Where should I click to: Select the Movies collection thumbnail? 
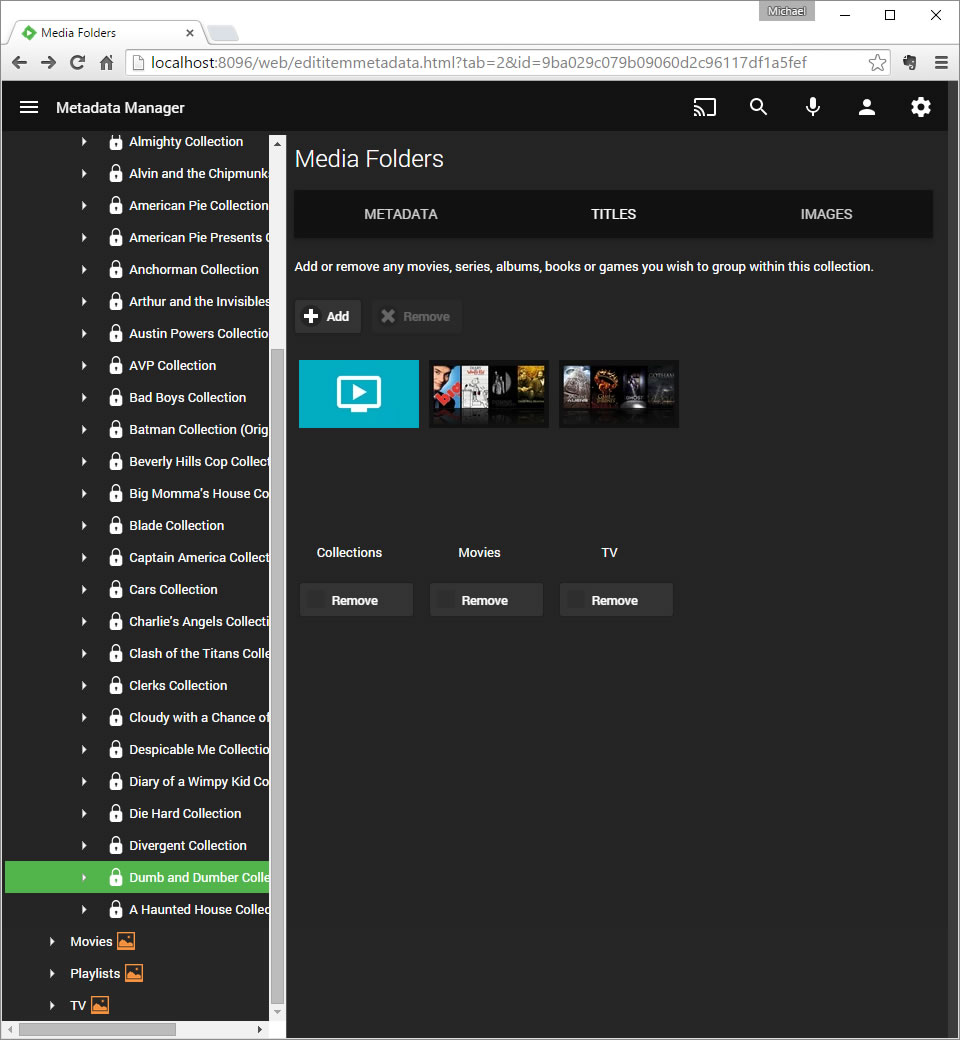[488, 394]
